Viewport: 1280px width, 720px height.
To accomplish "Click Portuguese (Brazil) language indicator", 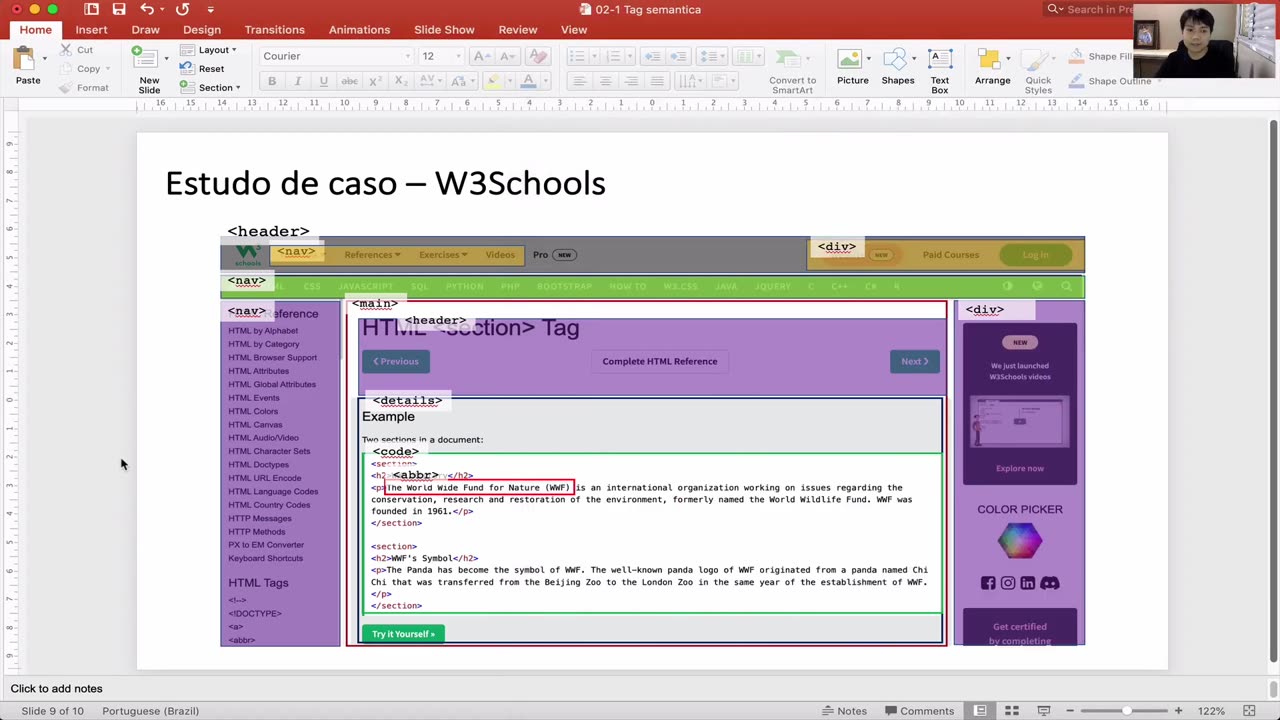I will (x=150, y=711).
